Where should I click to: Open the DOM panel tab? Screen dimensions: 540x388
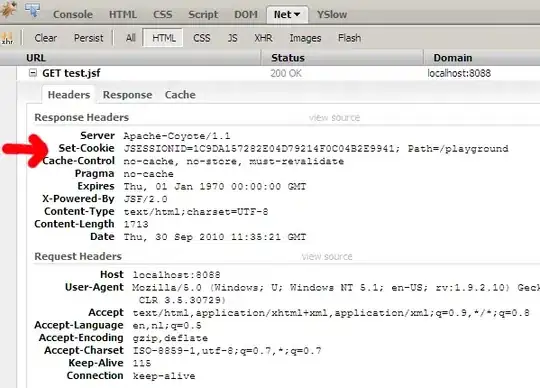pyautogui.click(x=246, y=14)
